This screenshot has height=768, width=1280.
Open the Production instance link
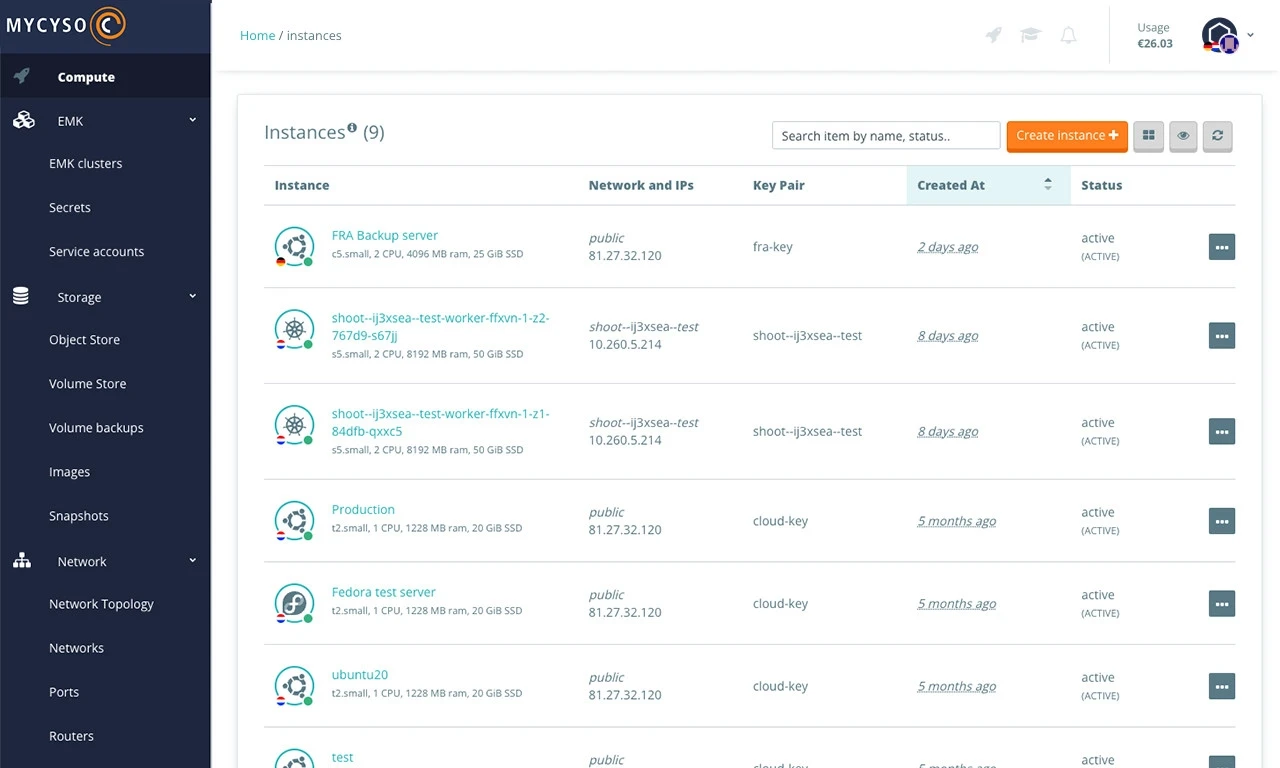coord(363,509)
